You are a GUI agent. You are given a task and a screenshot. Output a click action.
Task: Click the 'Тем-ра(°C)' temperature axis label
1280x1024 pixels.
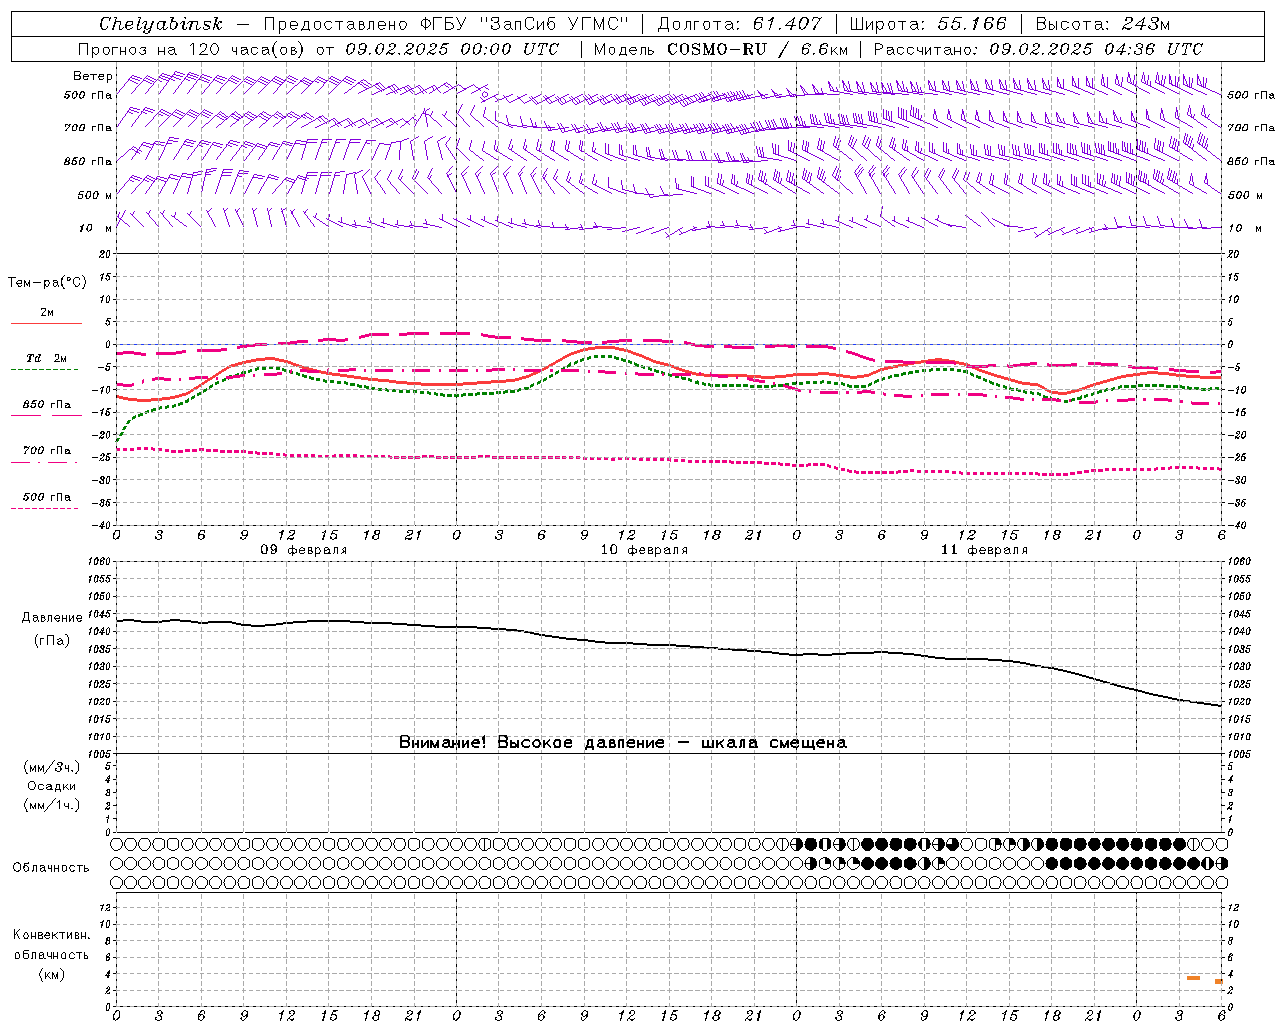coord(47,283)
